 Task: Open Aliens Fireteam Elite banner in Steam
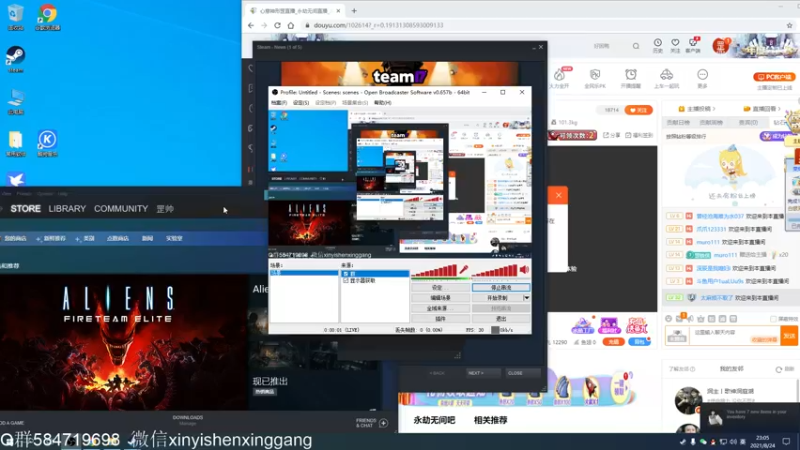point(124,342)
